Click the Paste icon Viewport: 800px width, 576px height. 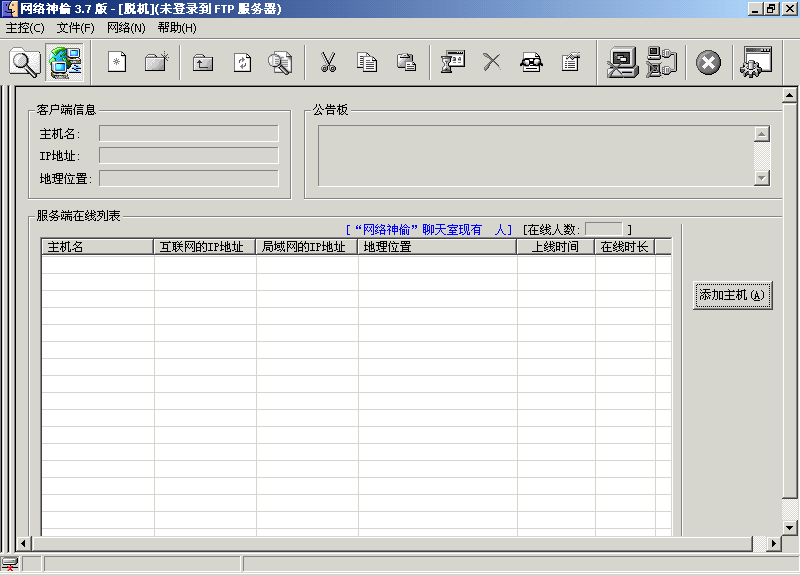coord(405,62)
